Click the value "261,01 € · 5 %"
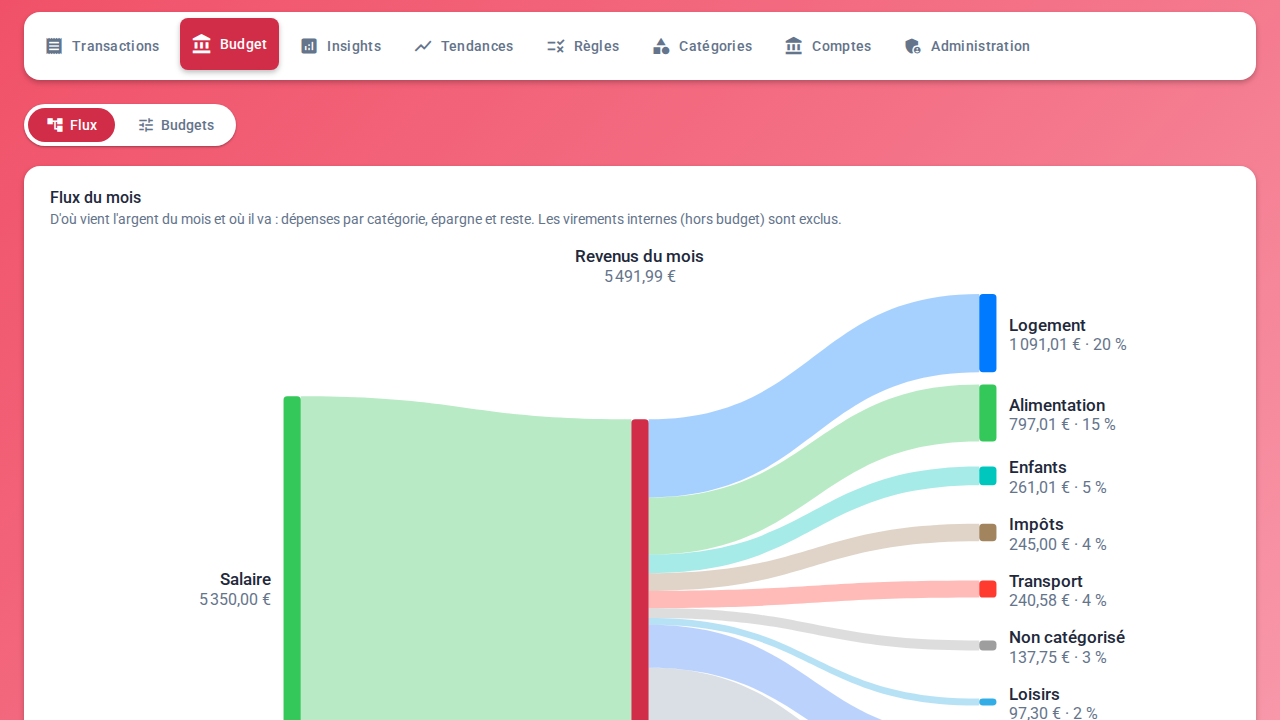 coord(1058,488)
